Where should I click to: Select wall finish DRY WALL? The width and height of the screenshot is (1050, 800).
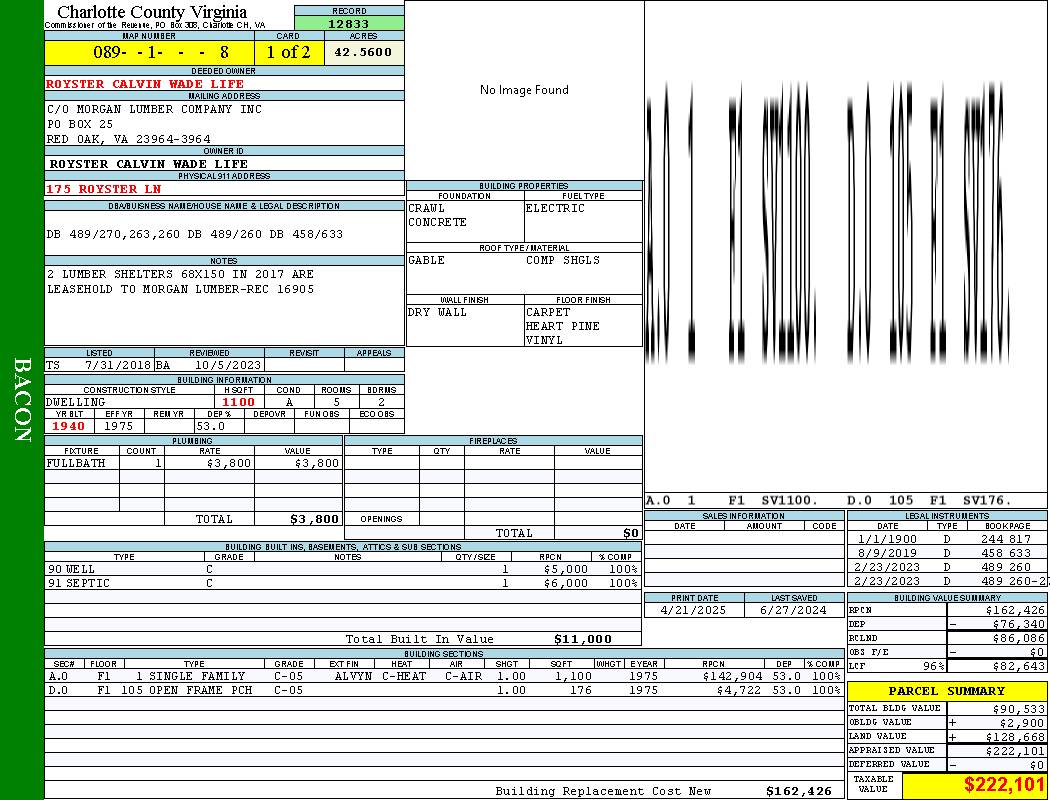tap(437, 312)
